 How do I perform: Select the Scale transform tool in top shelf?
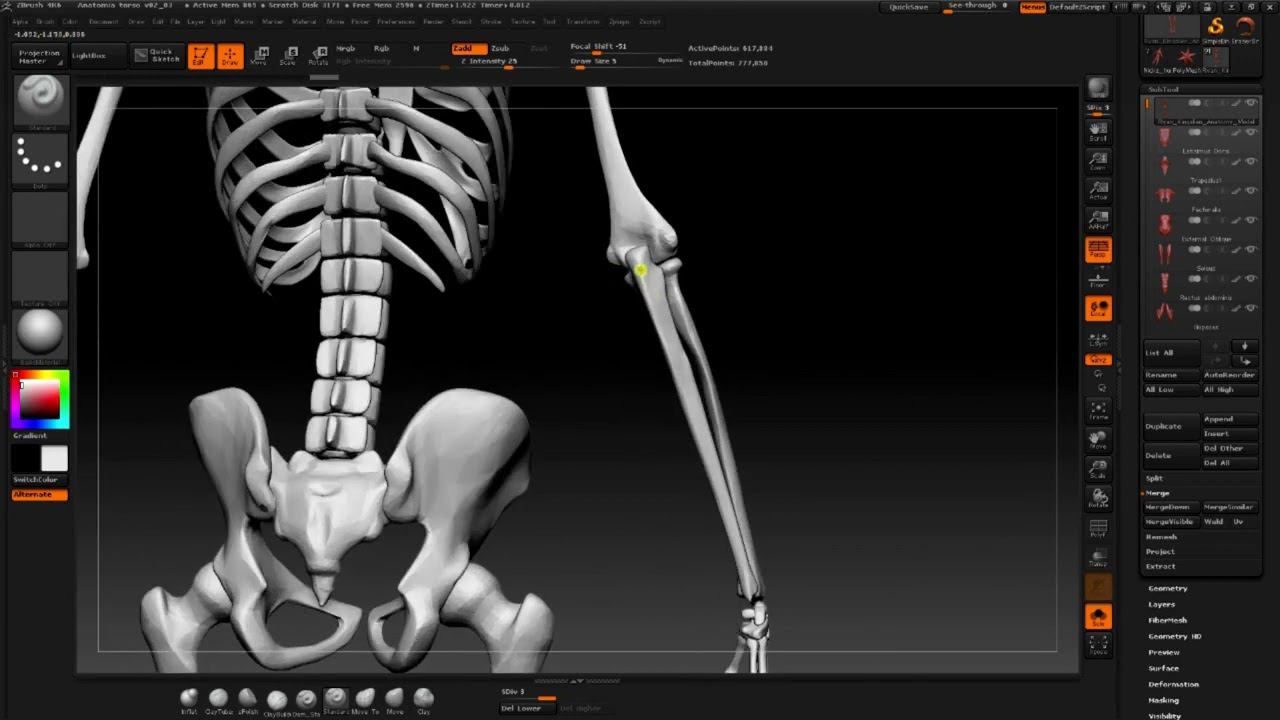288,56
